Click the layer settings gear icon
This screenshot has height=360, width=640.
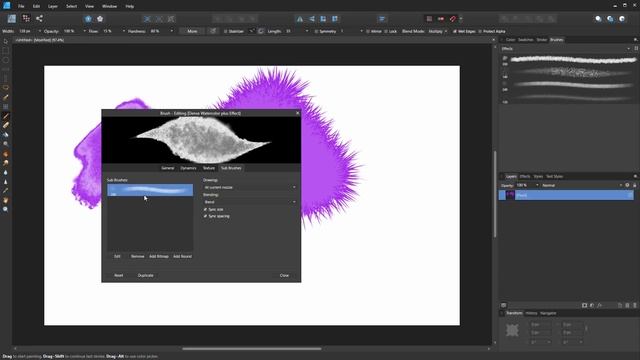(627, 185)
